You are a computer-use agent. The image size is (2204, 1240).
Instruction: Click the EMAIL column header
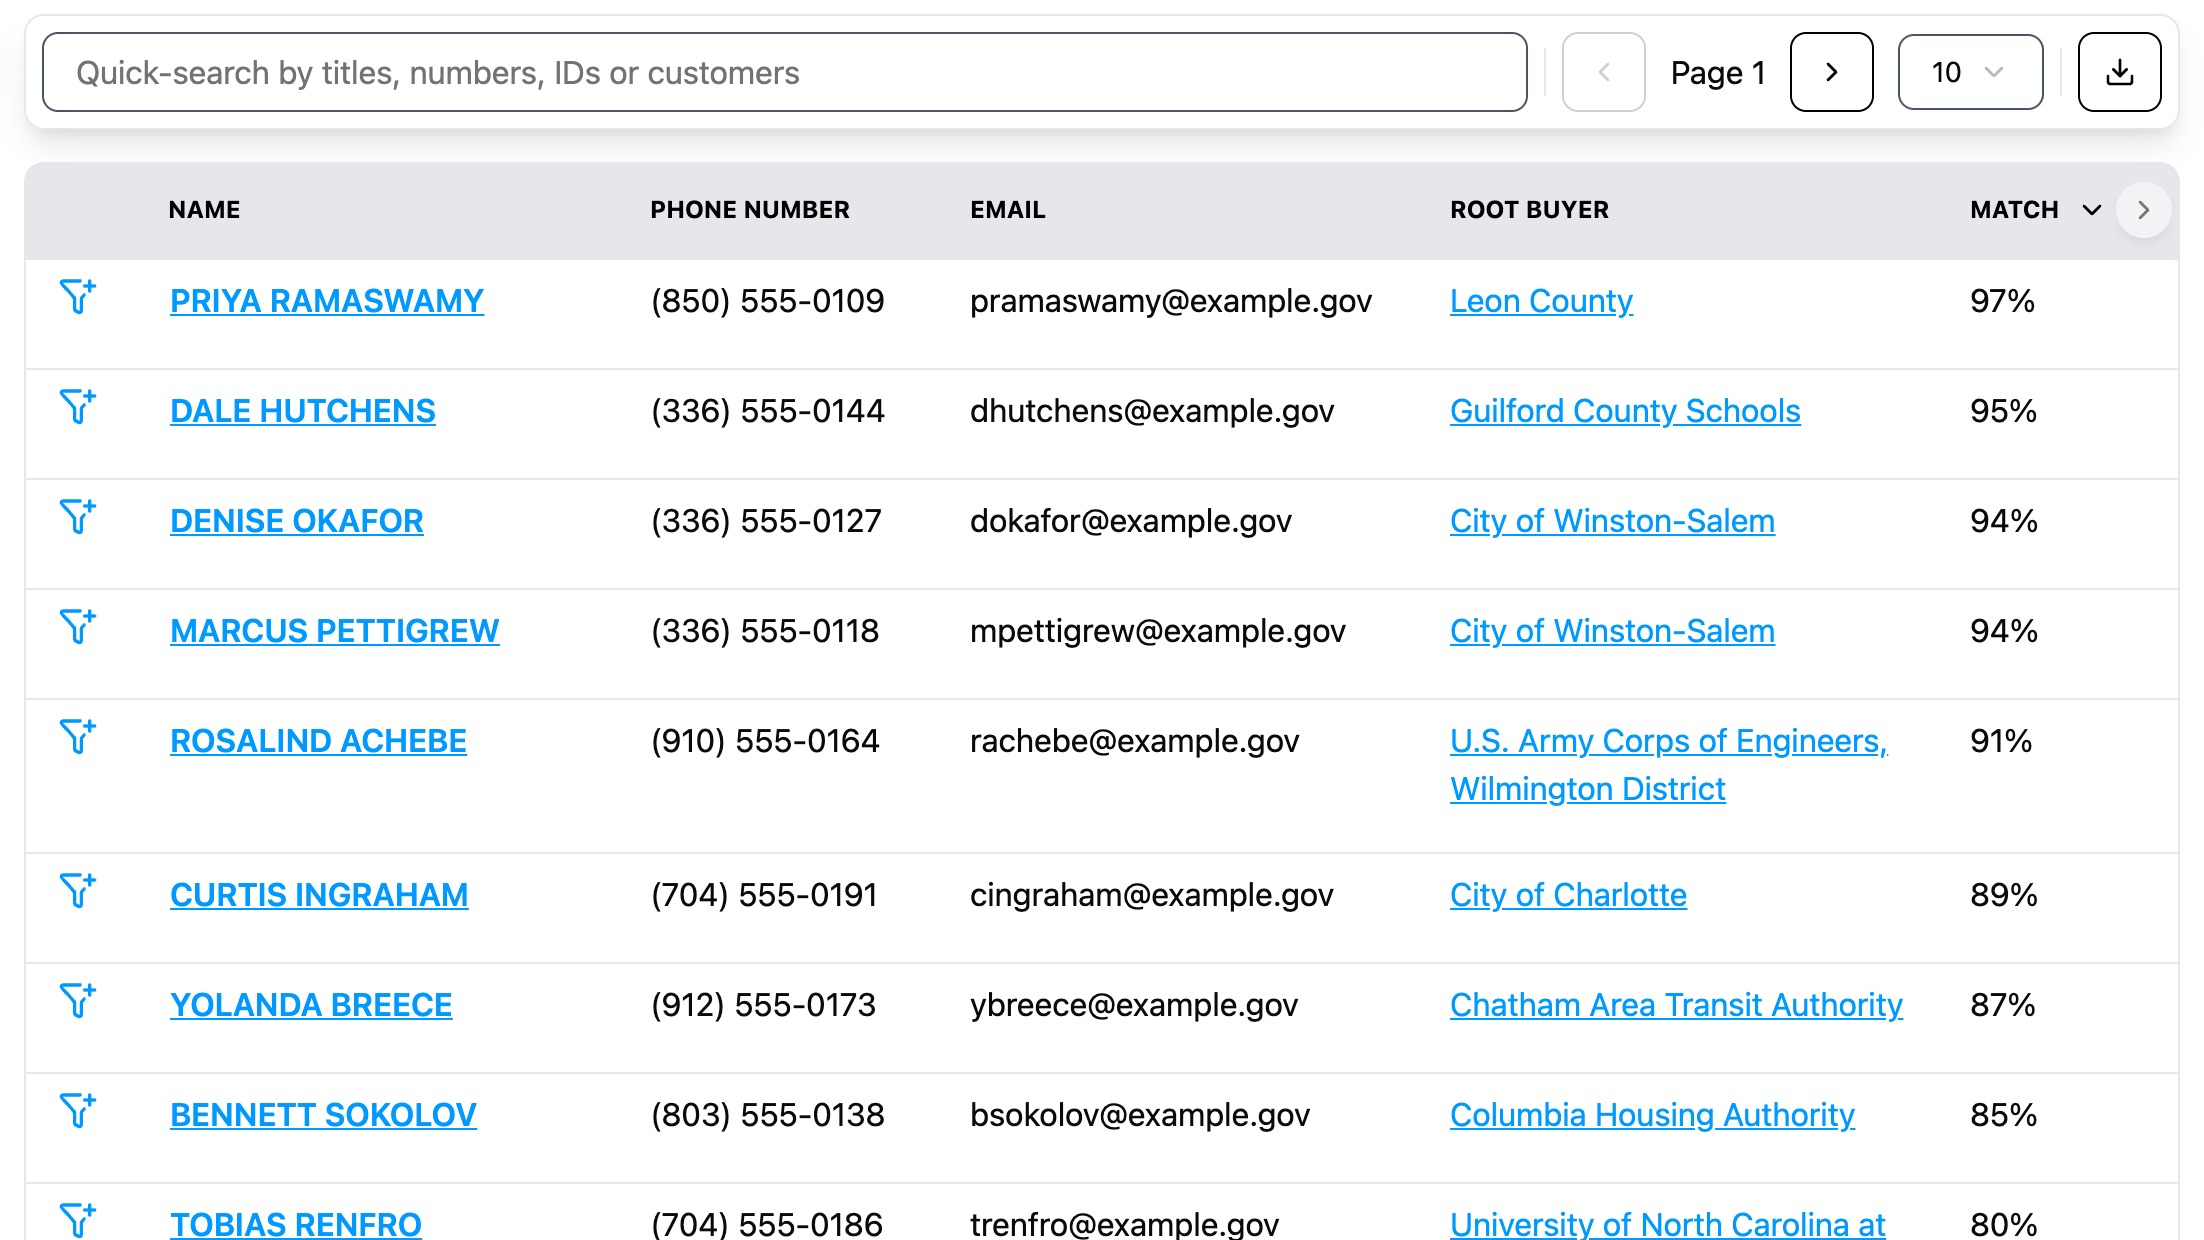(x=1008, y=210)
